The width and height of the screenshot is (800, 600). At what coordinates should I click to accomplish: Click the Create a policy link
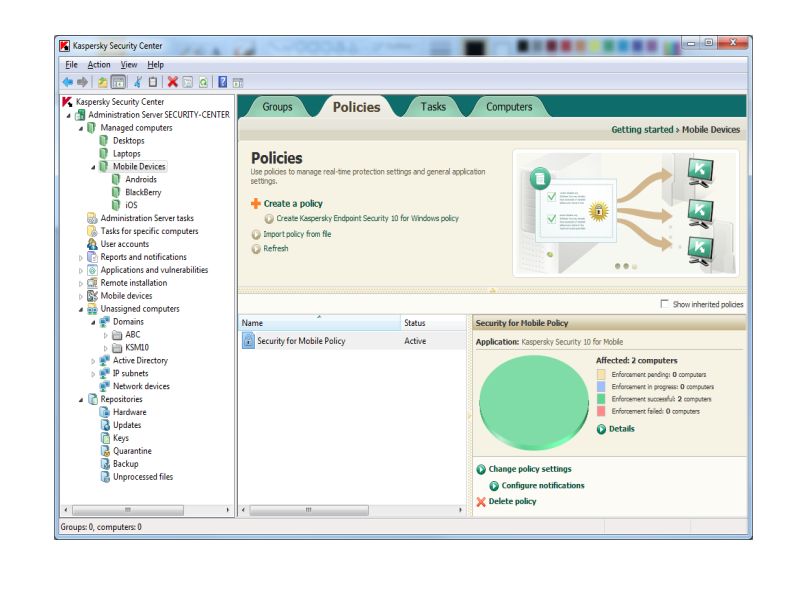pos(293,204)
